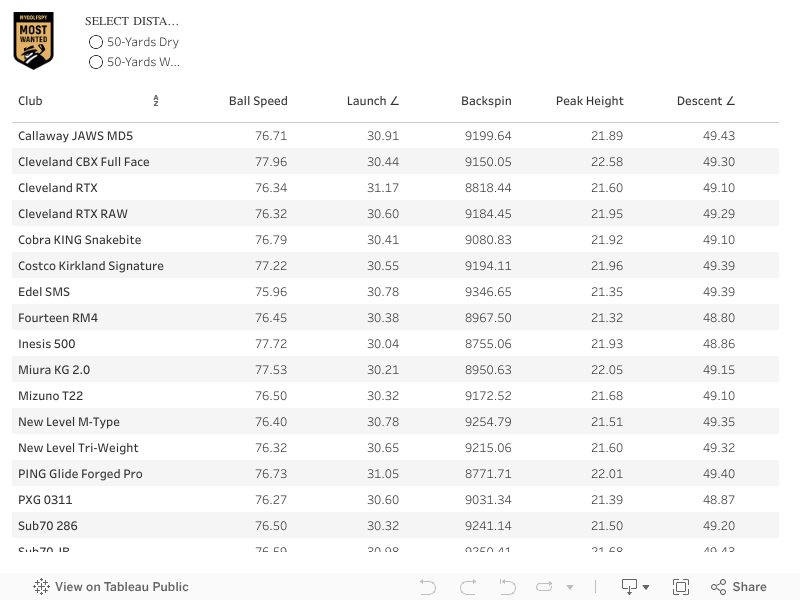Select the Cleveland RTX RAW row label

73,214
